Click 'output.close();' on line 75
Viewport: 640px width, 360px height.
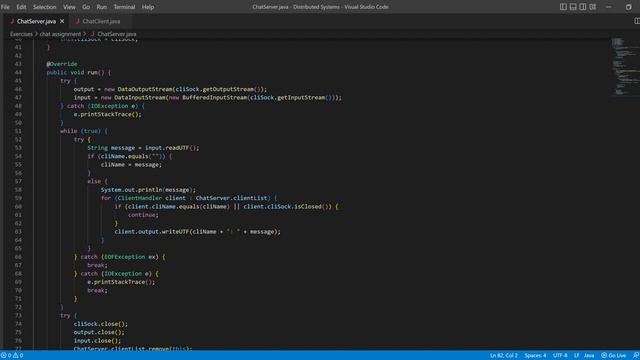click(99, 332)
